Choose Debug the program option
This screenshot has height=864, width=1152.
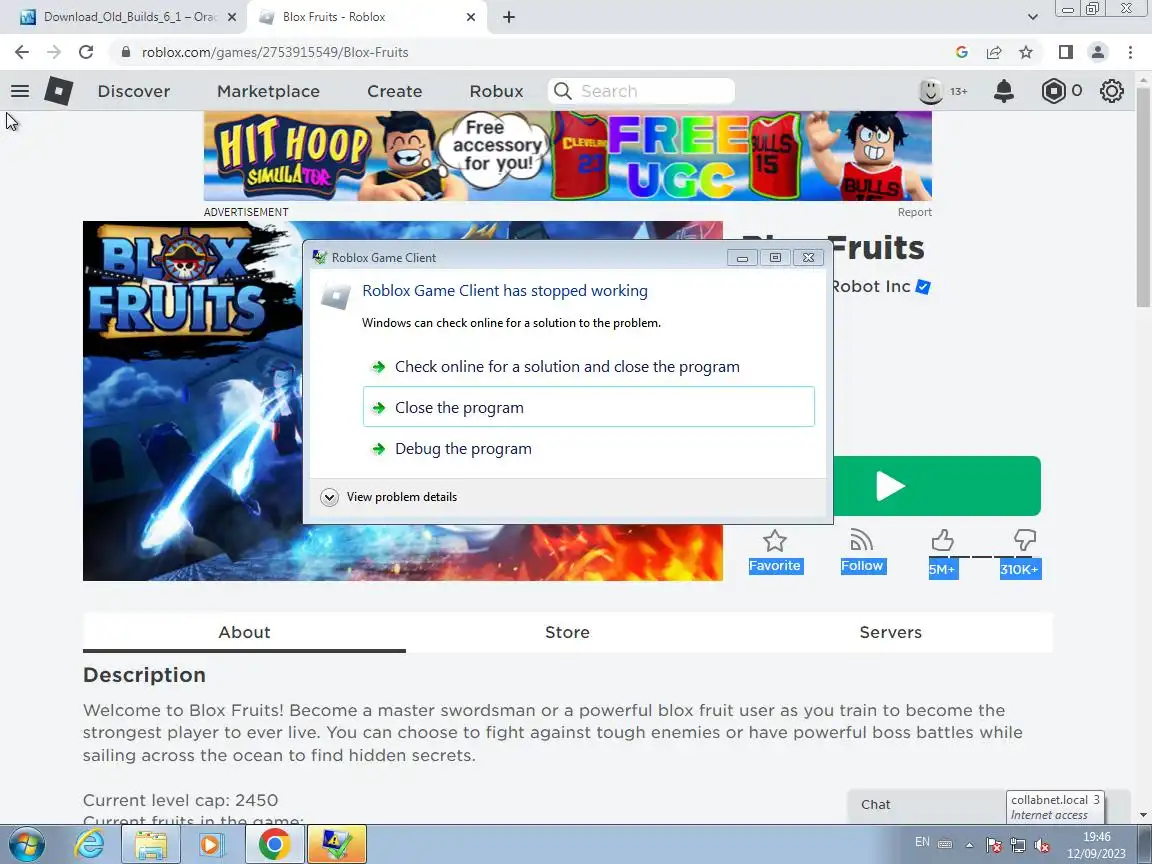point(588,448)
